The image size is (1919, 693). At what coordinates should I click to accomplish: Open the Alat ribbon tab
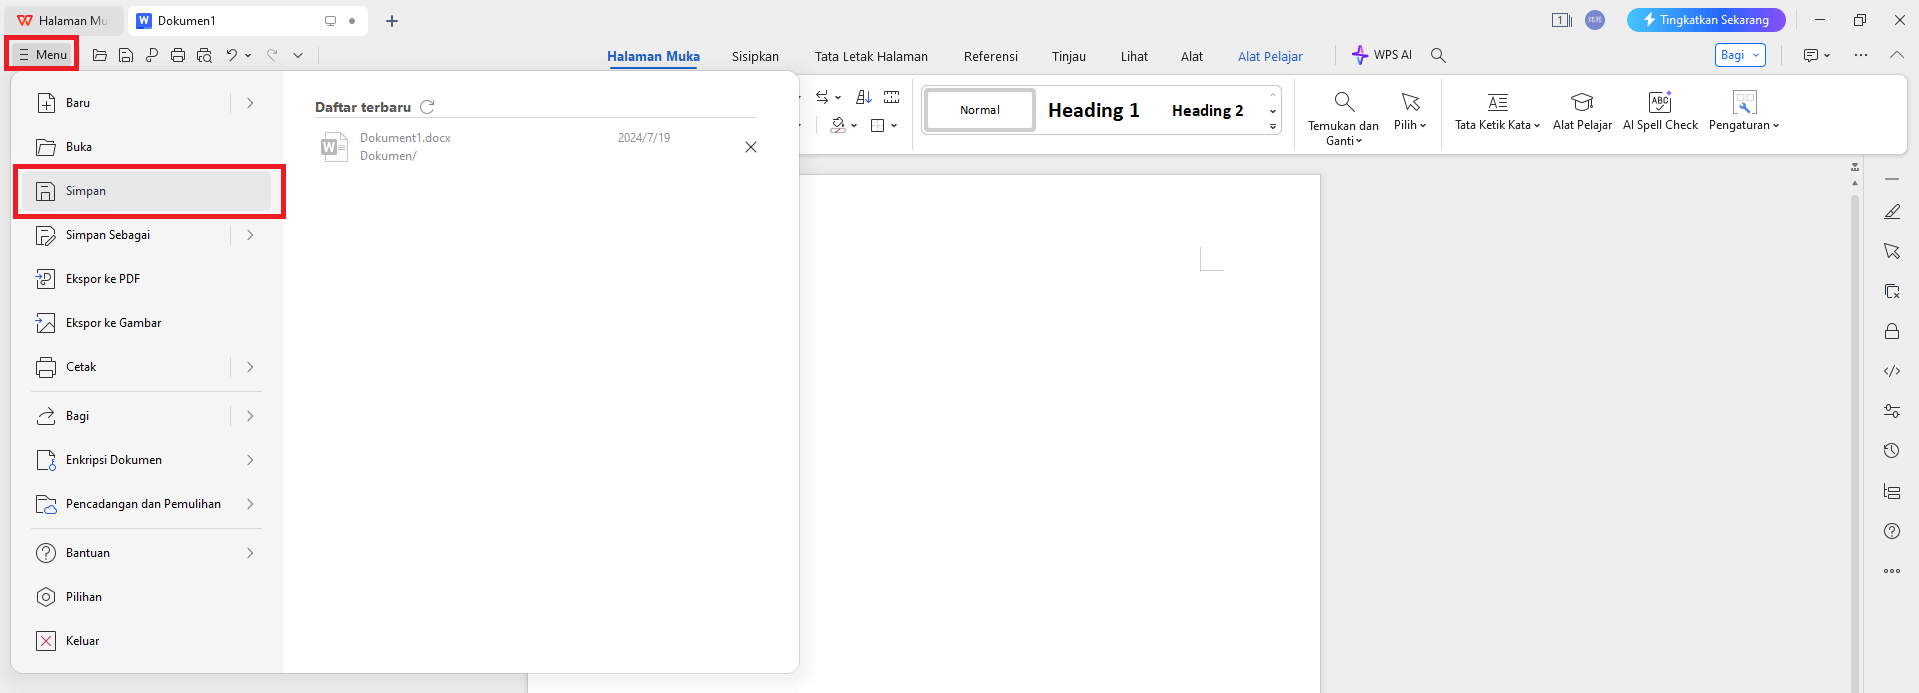(1192, 56)
